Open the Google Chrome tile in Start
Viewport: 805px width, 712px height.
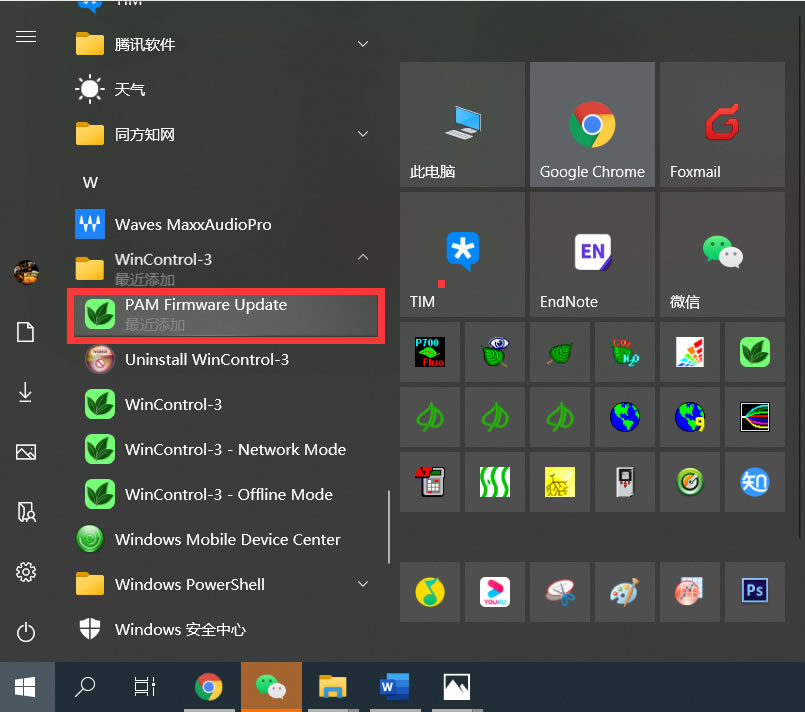coord(592,125)
